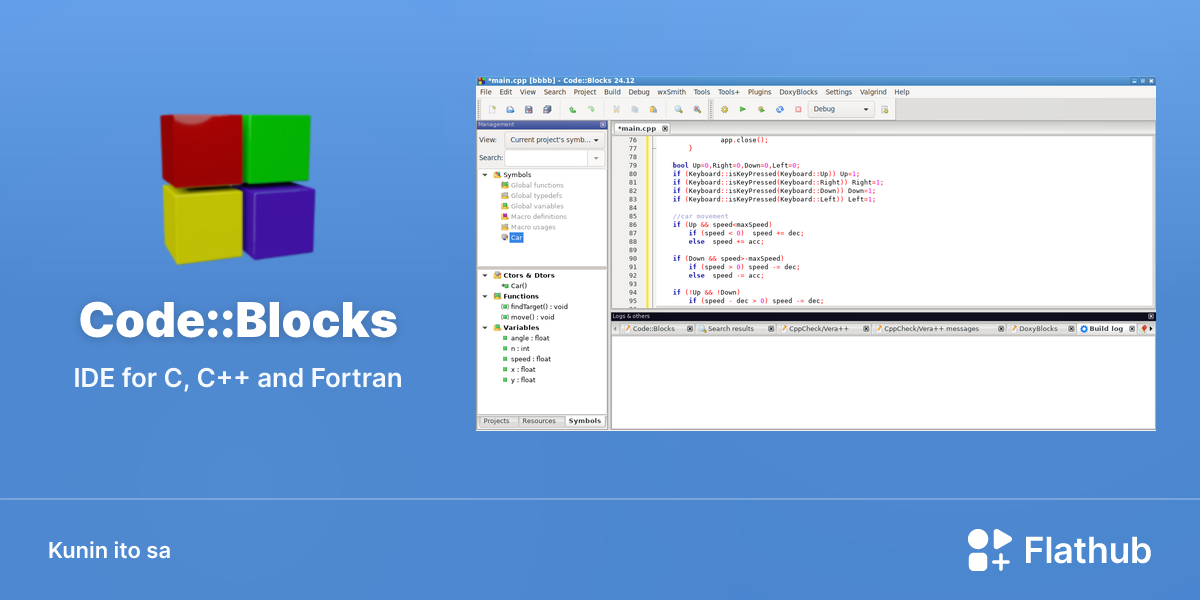1200x600 pixels.
Task: Select the Car class tree item
Action: pos(516,238)
